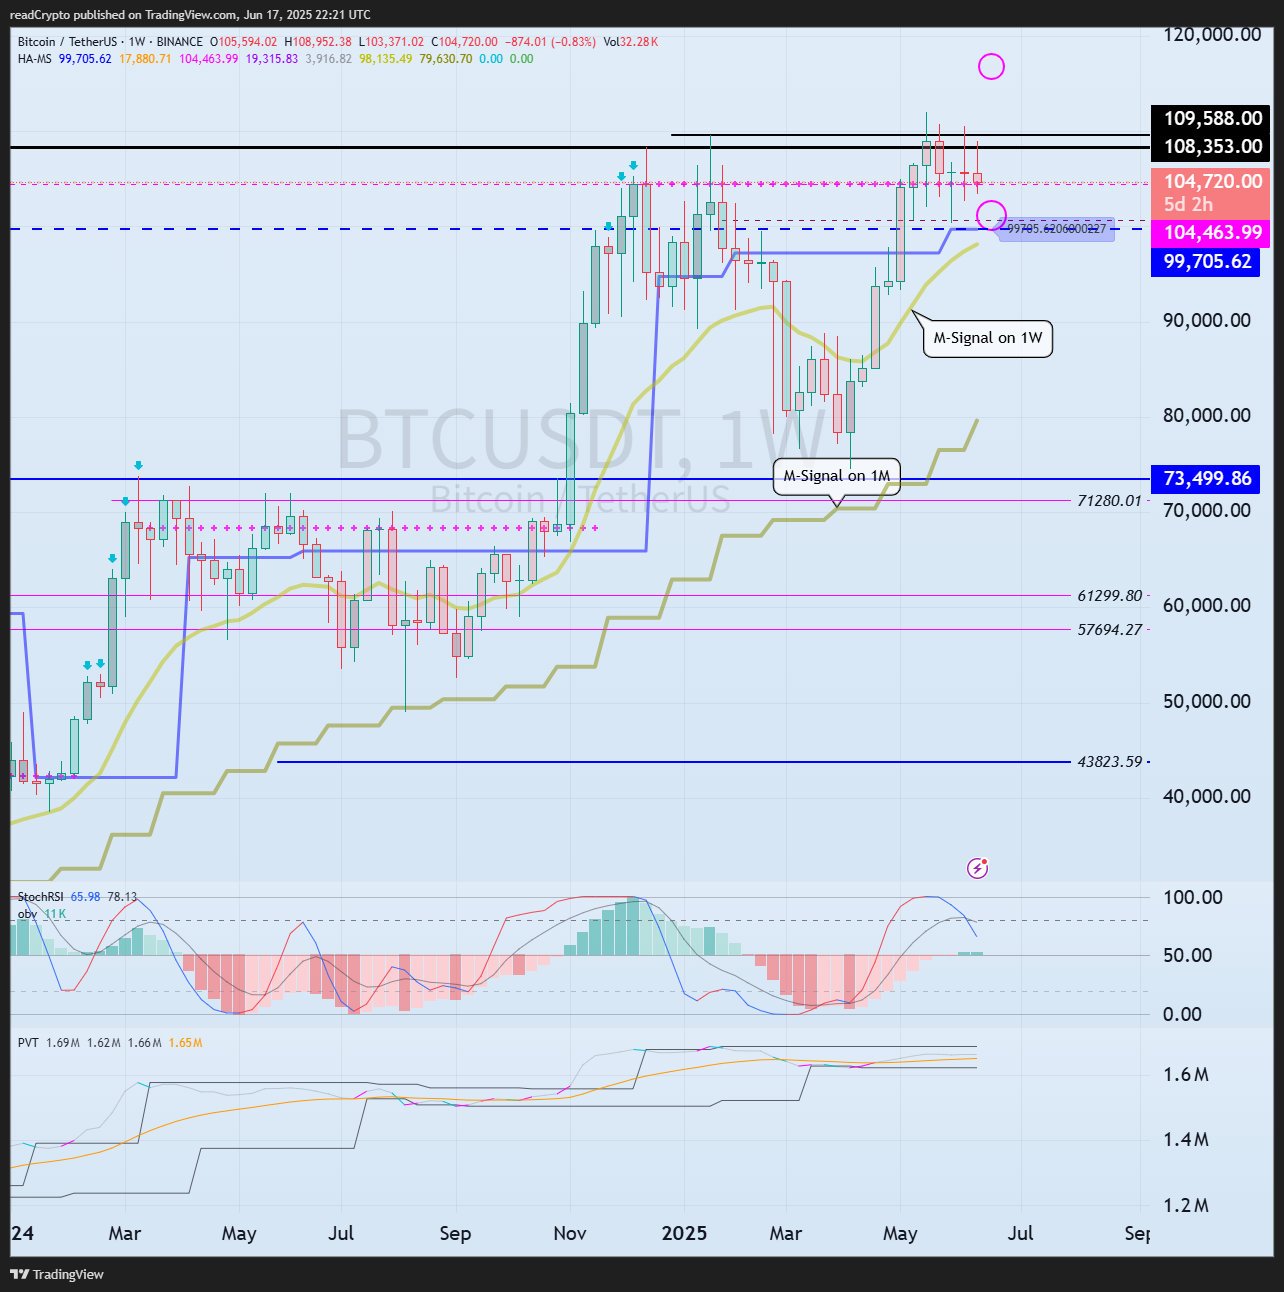Click magenta 104,463.99 label on price axis
The image size is (1284, 1292).
[x=1212, y=233]
